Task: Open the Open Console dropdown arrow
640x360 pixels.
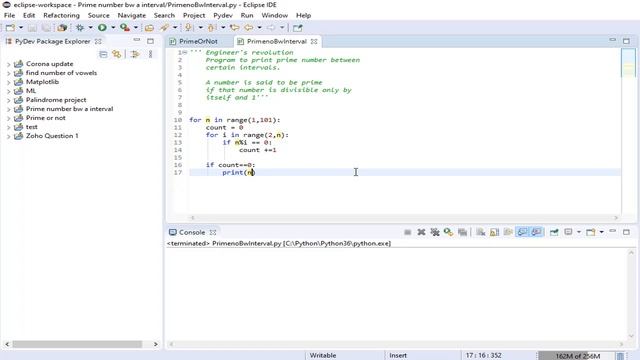Action: [x=602, y=232]
